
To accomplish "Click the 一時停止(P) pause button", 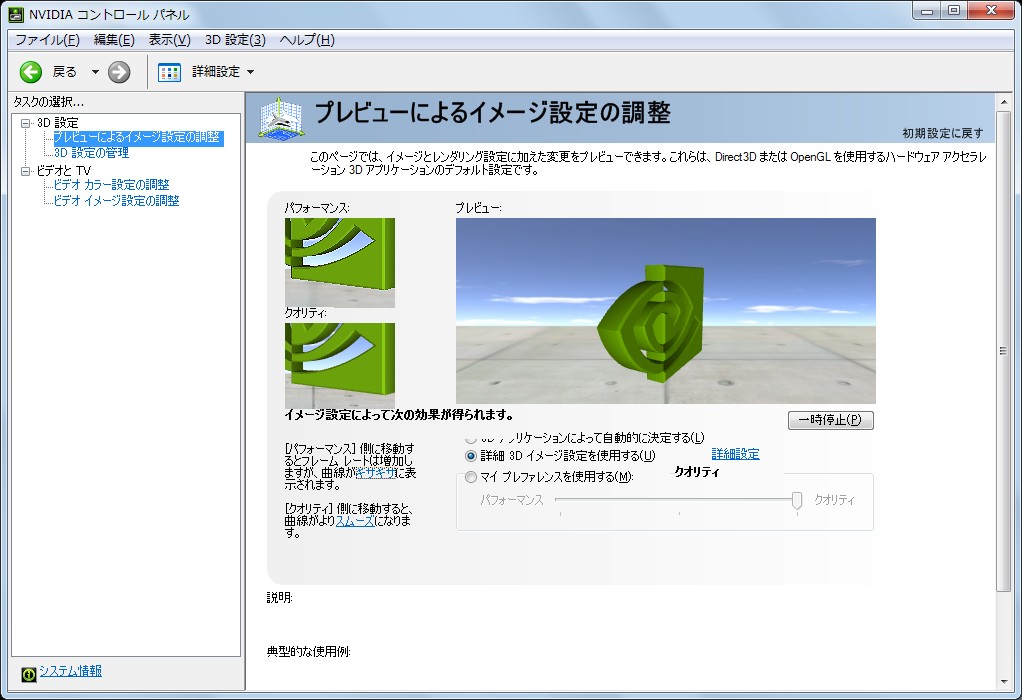I will [830, 420].
